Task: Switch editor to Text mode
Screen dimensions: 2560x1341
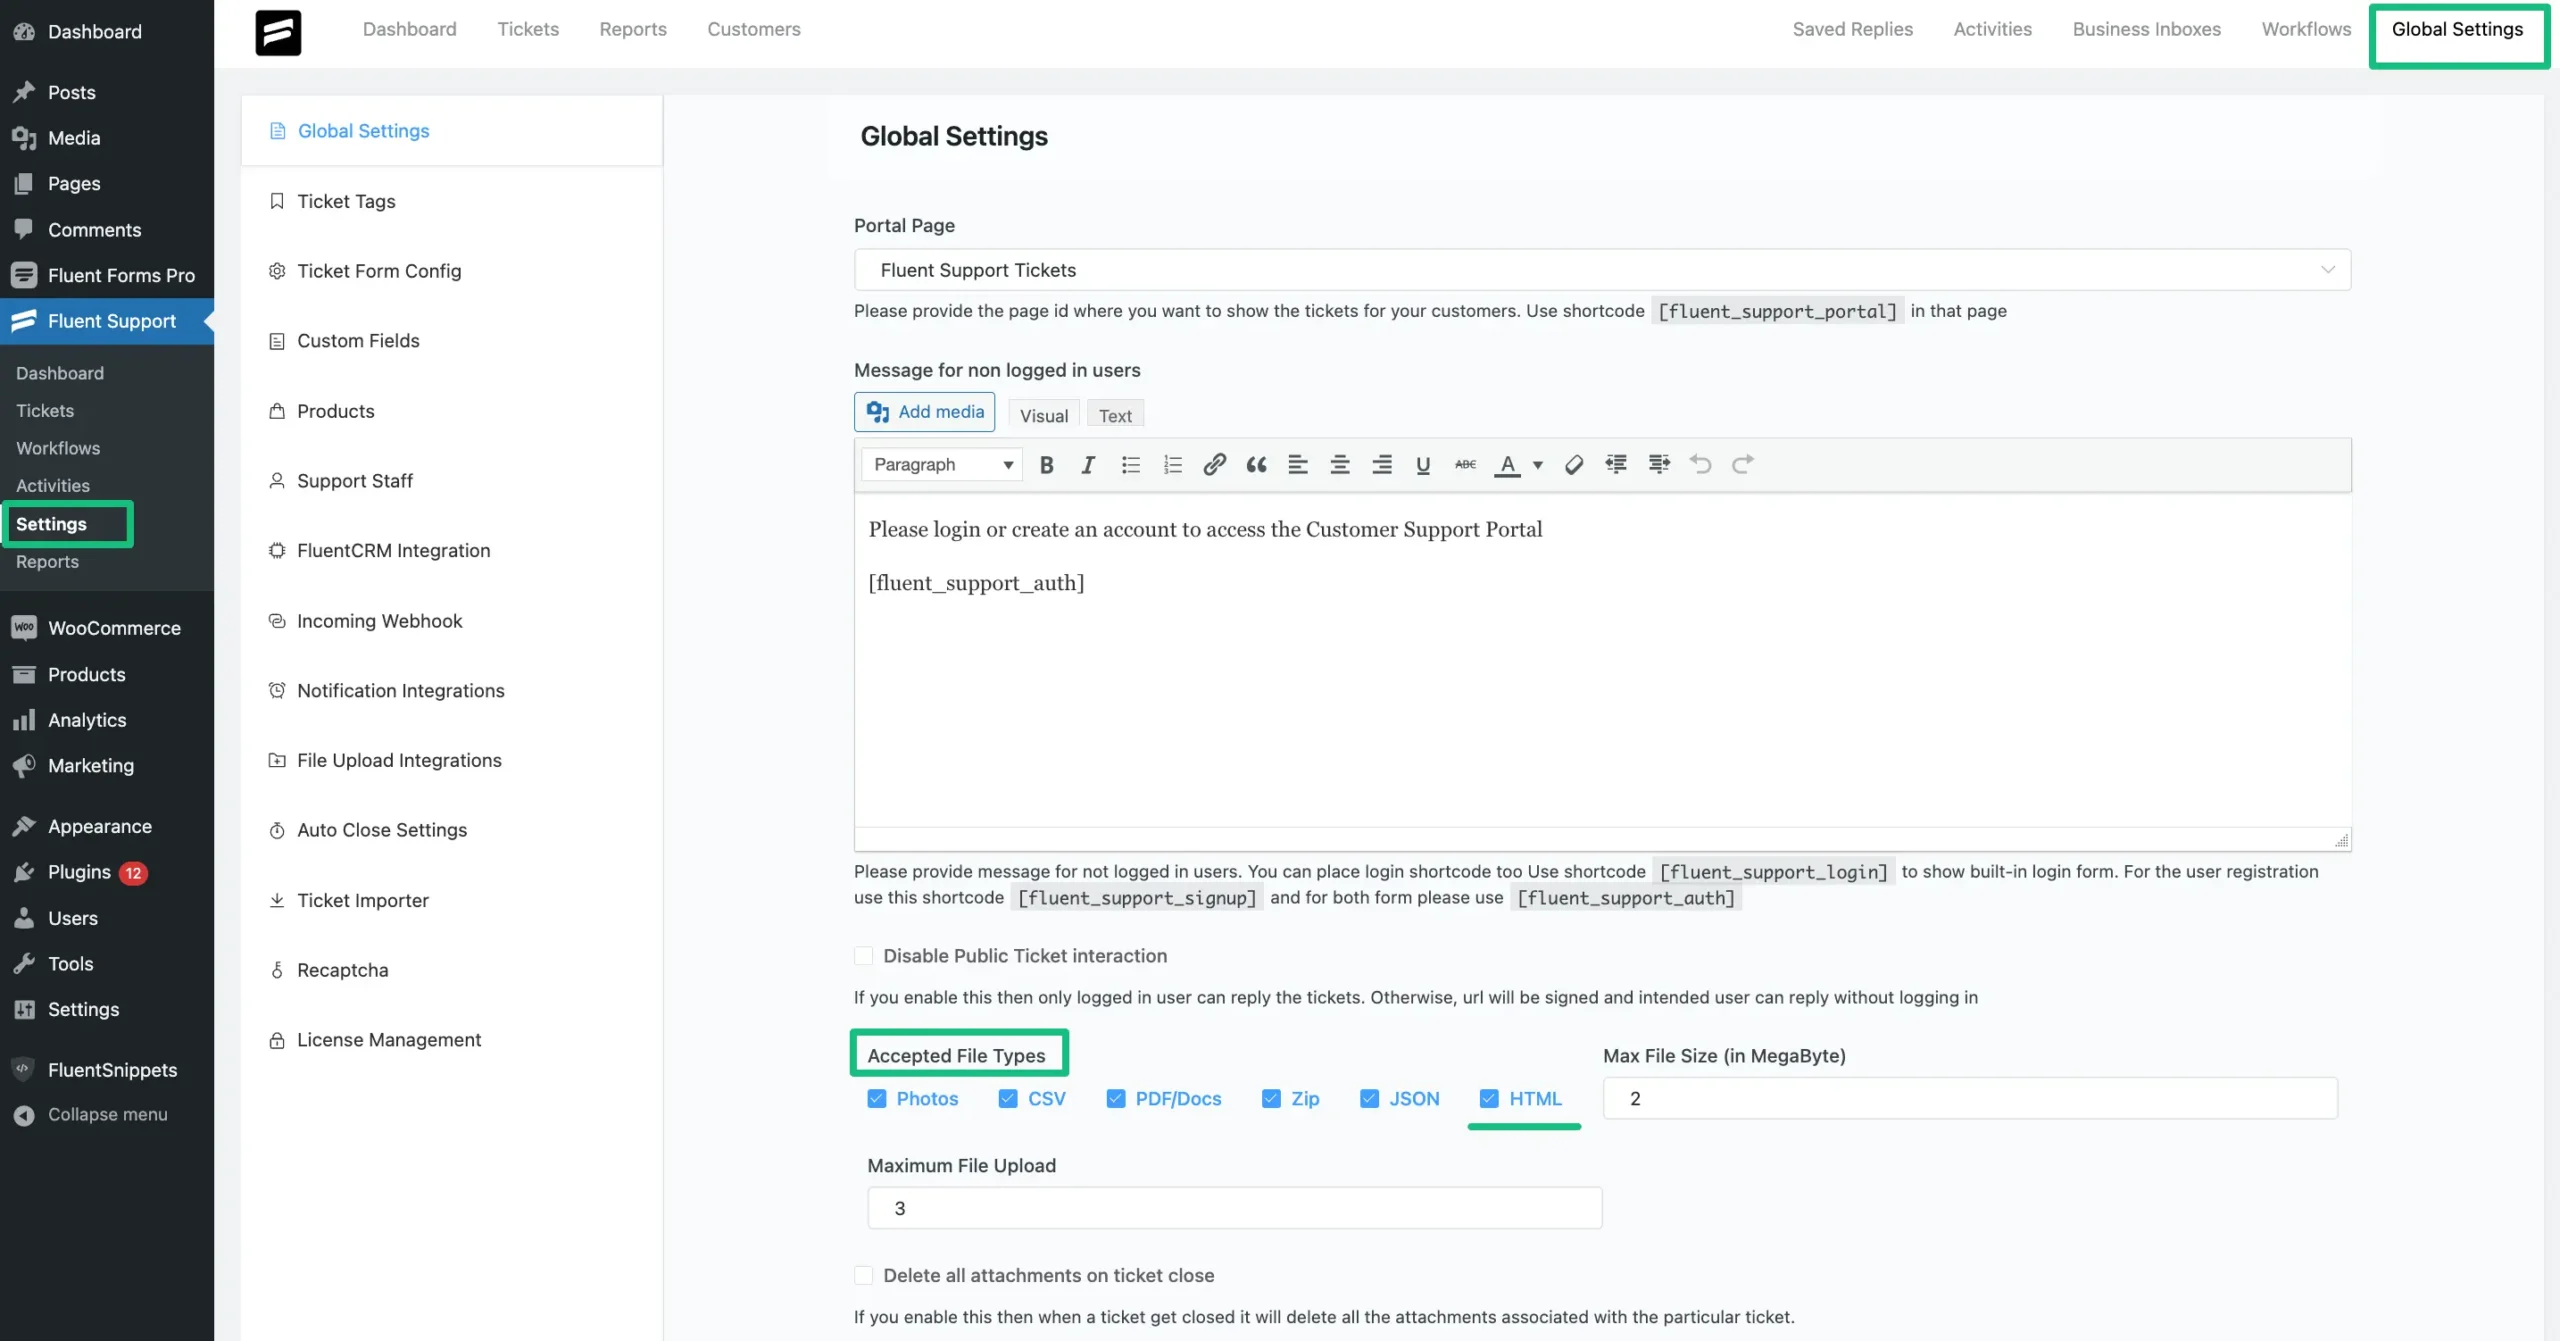Action: click(1115, 415)
